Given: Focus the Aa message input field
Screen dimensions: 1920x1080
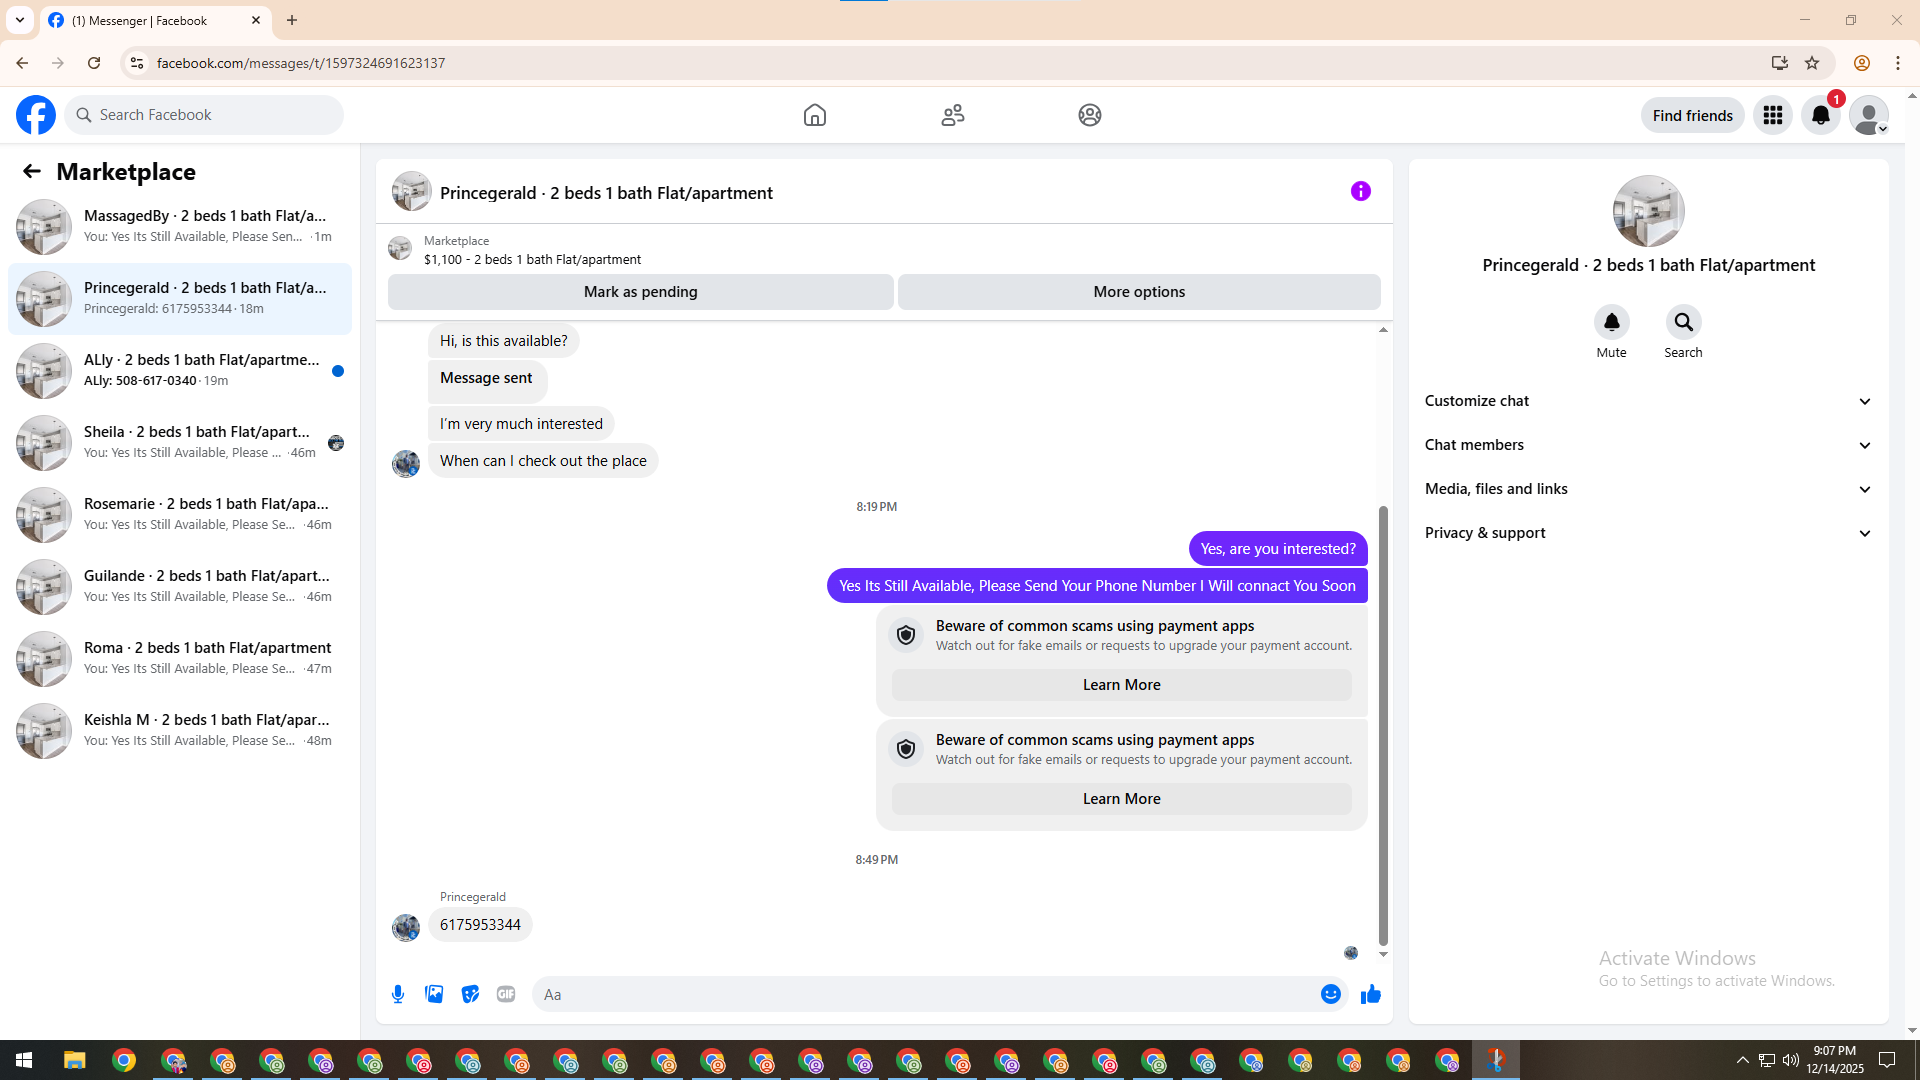Looking at the screenshot, I should tap(925, 994).
